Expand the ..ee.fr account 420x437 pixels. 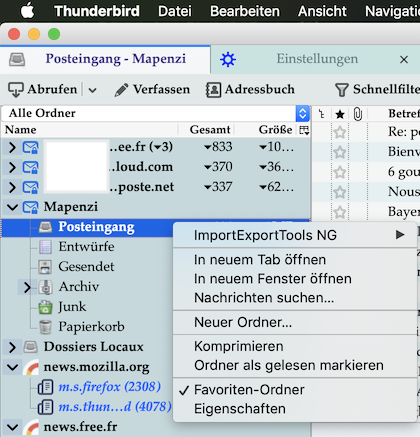pos(12,147)
